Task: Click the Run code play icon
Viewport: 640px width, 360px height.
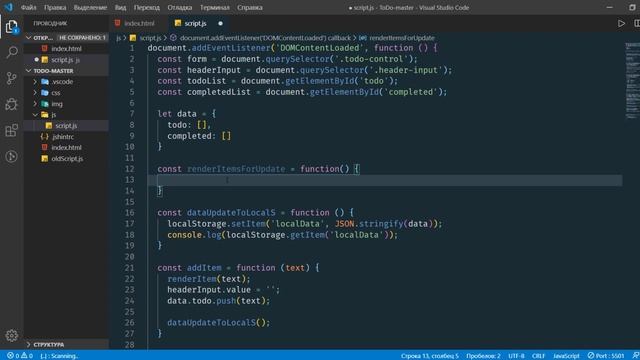Action: [621, 24]
